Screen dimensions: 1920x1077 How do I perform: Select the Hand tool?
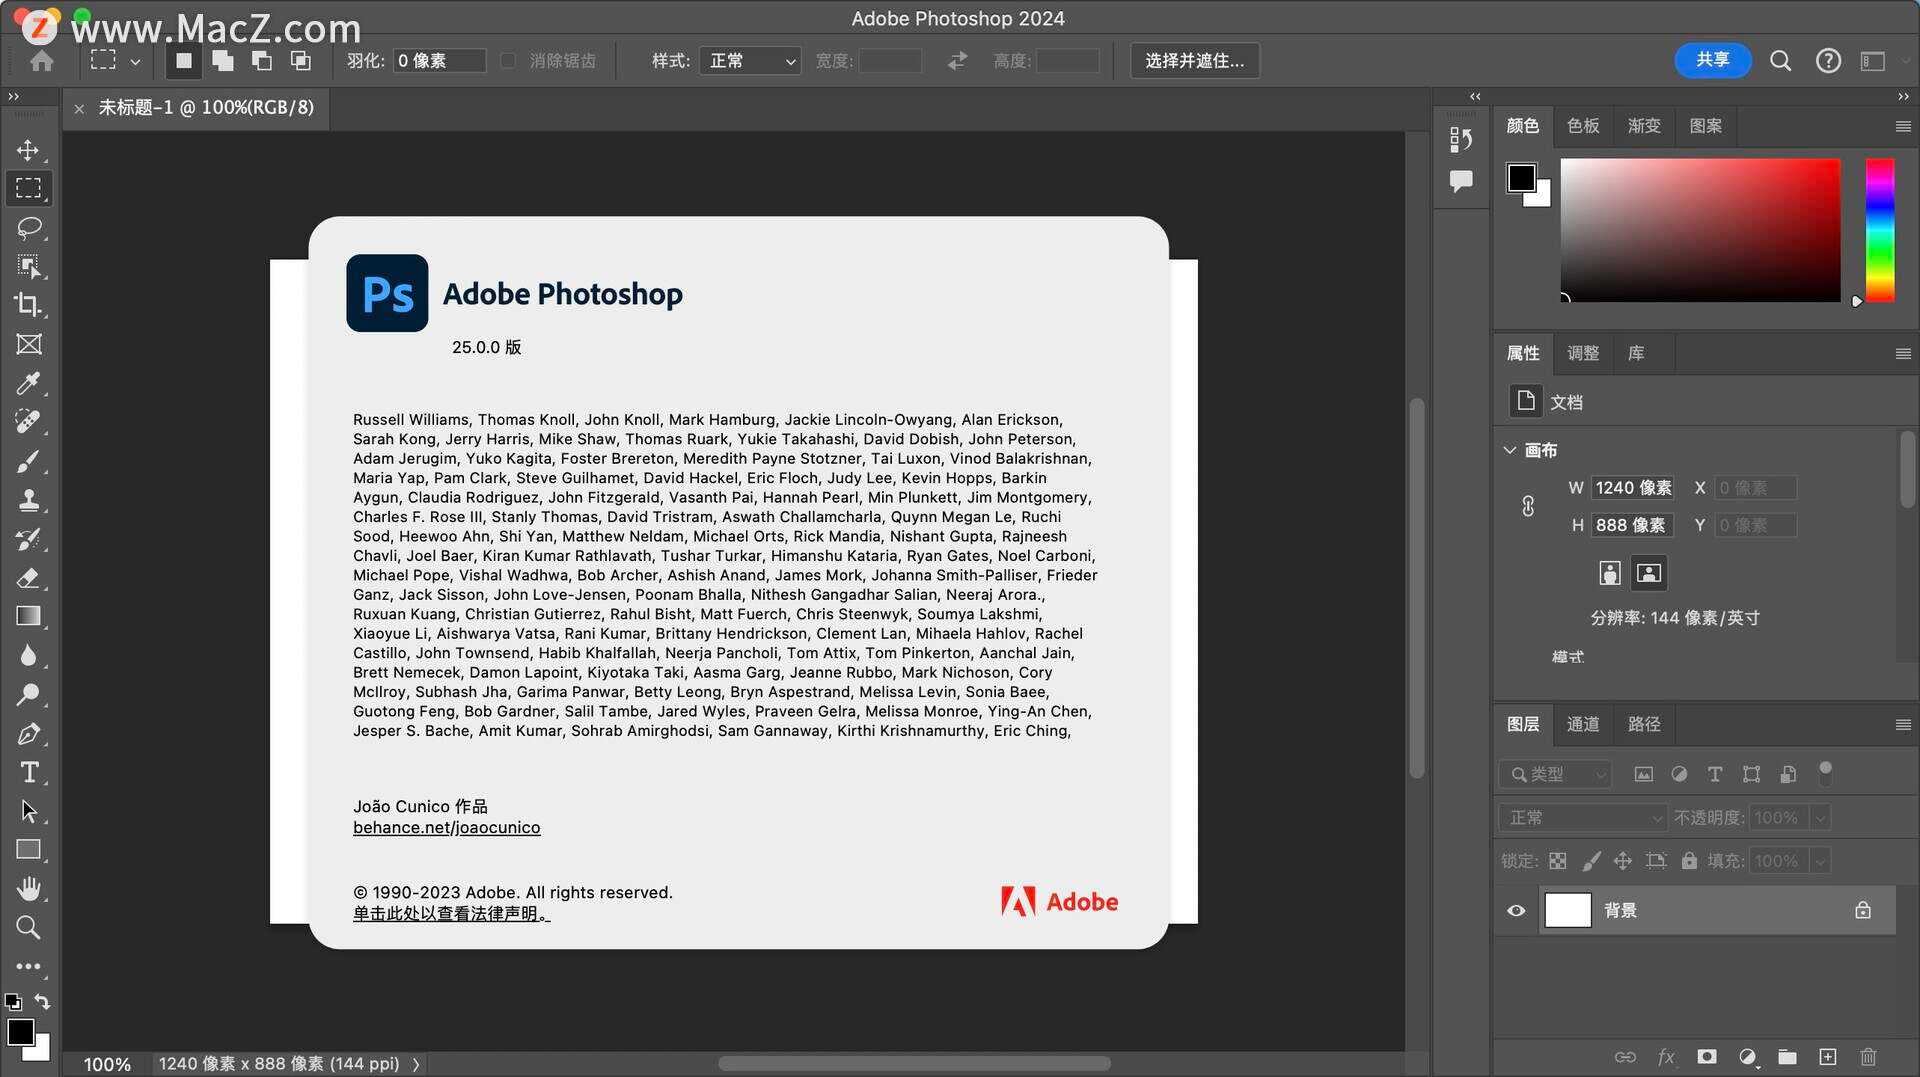[28, 889]
